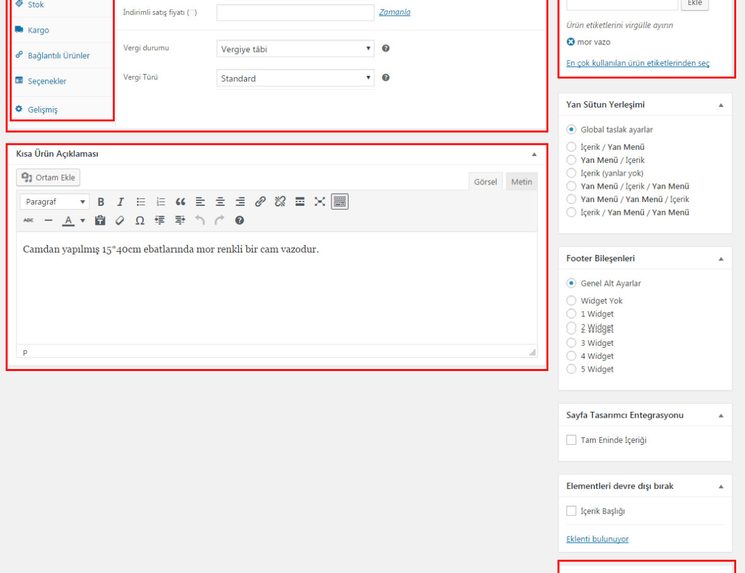This screenshot has height=573, width=745.
Task: Remove the 'mor vazo' tag
Action: pos(571,42)
